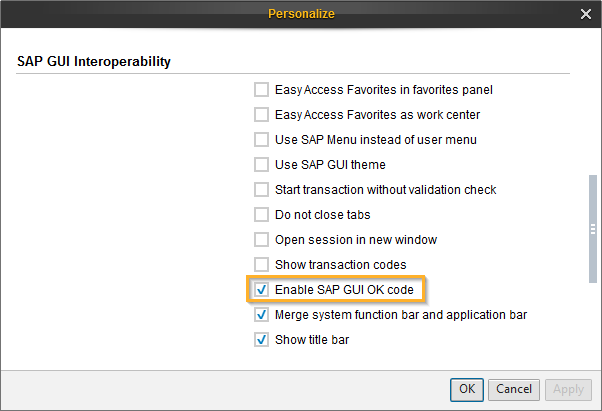Image resolution: width=602 pixels, height=411 pixels.
Task: Enable the Use SAP GUI theme option
Action: coord(262,165)
